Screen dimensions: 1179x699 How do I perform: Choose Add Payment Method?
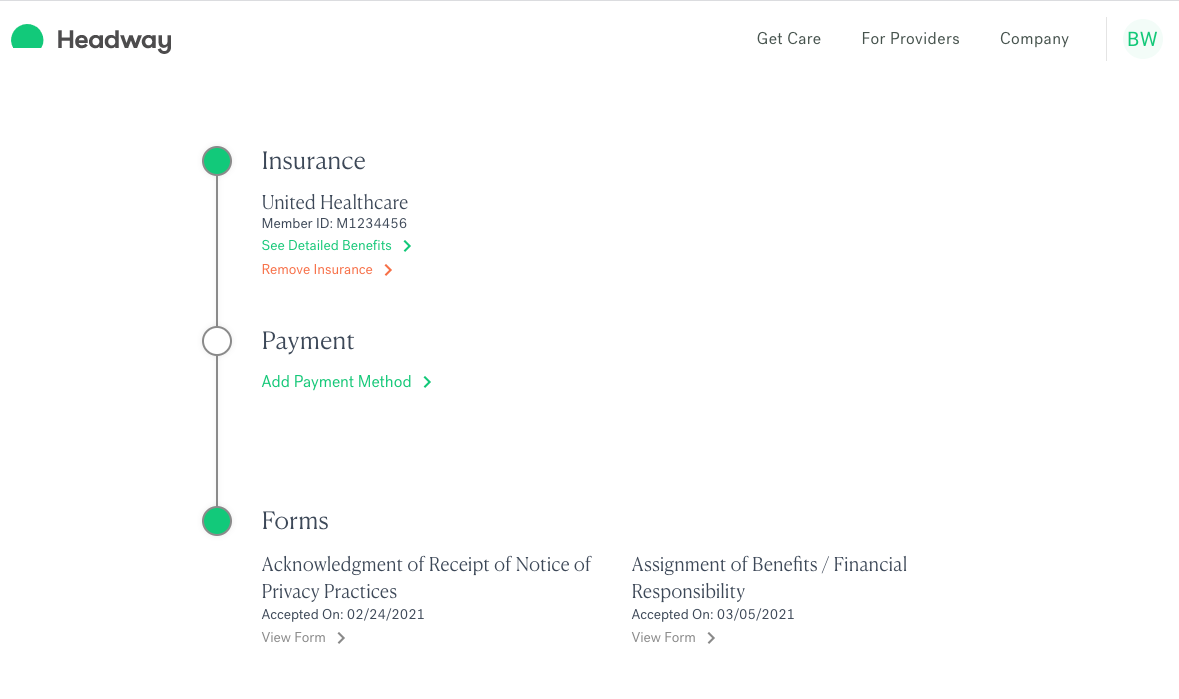pos(336,382)
